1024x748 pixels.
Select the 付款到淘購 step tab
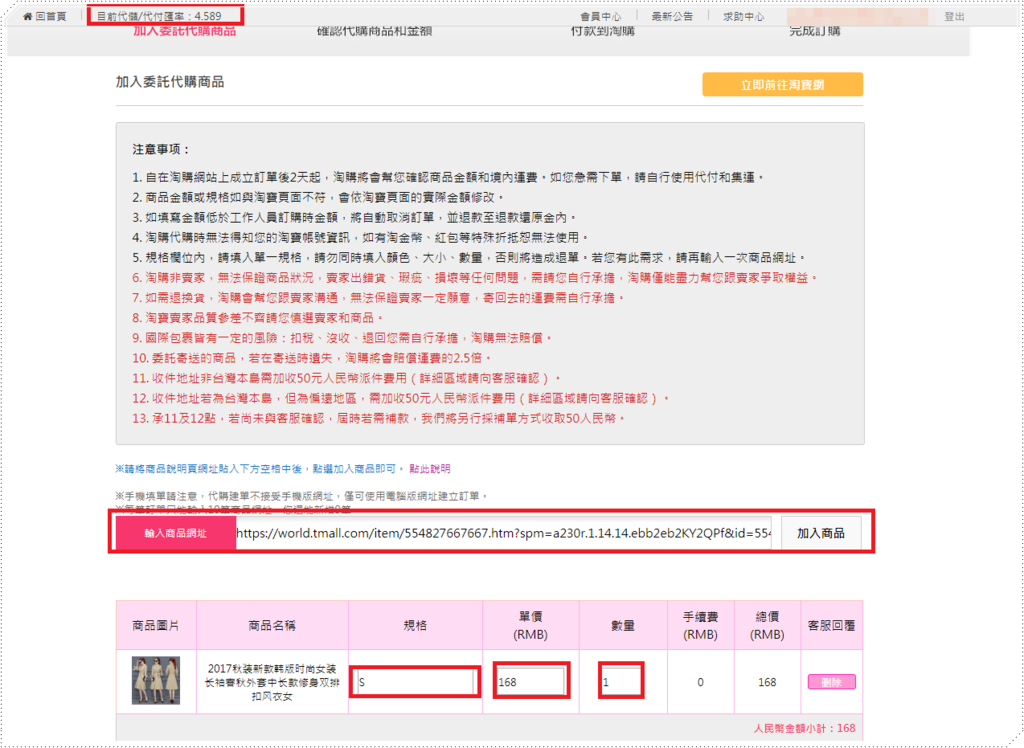coord(602,31)
